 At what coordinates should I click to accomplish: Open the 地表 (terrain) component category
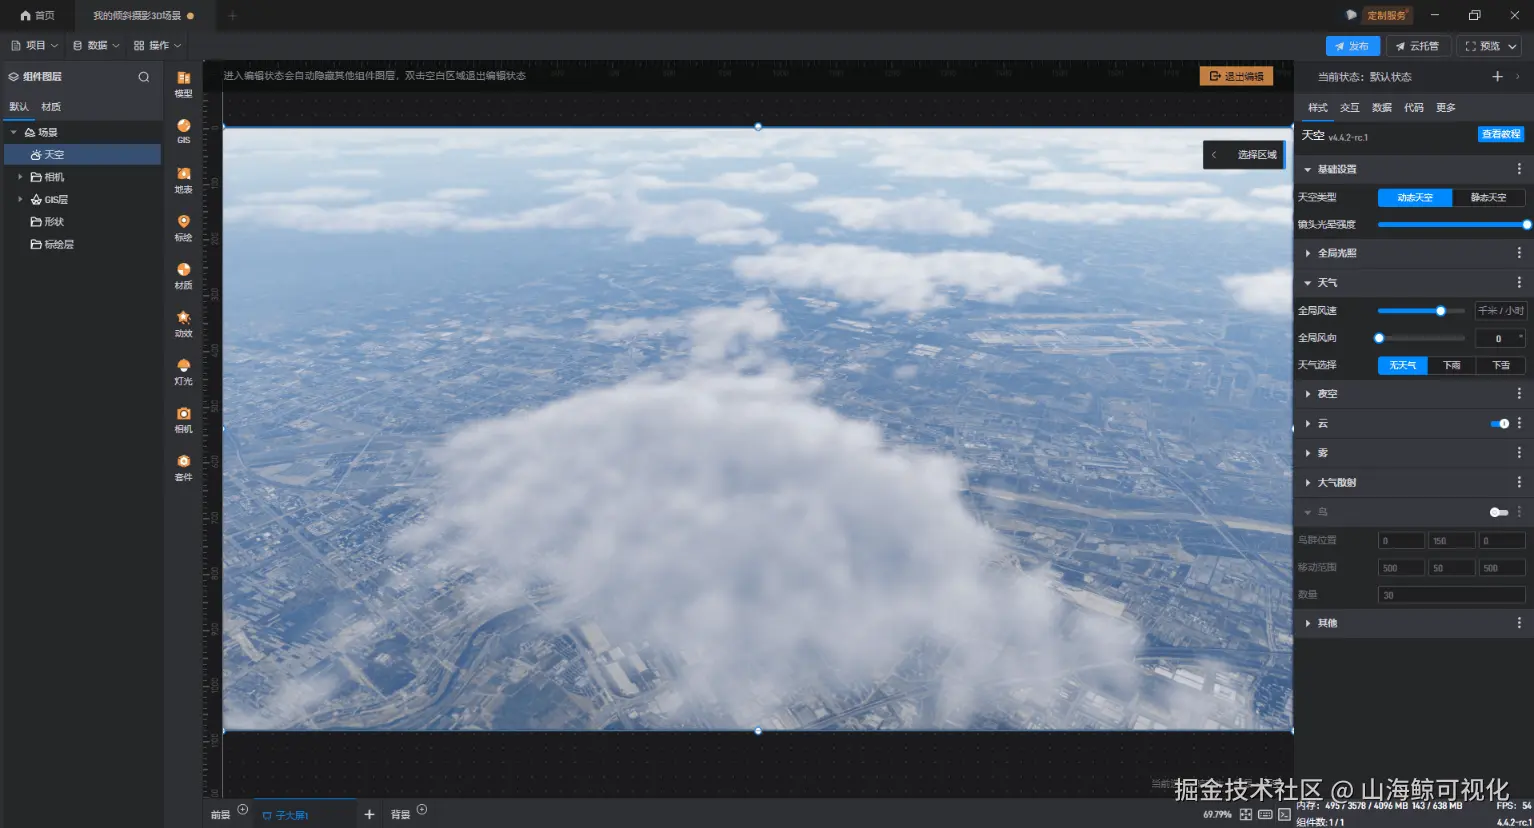(183, 180)
